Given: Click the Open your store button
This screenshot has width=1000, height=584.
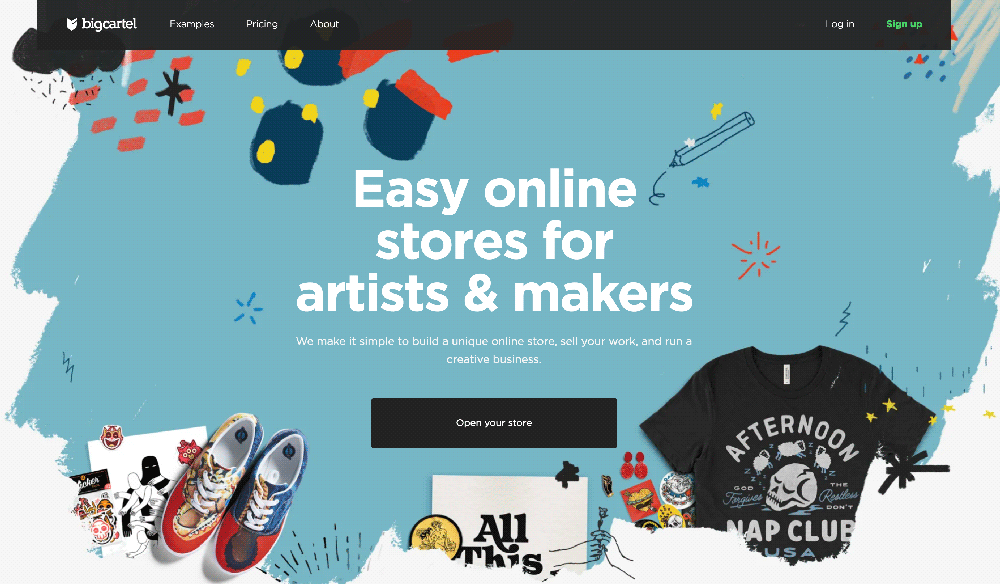Looking at the screenshot, I should tap(494, 423).
